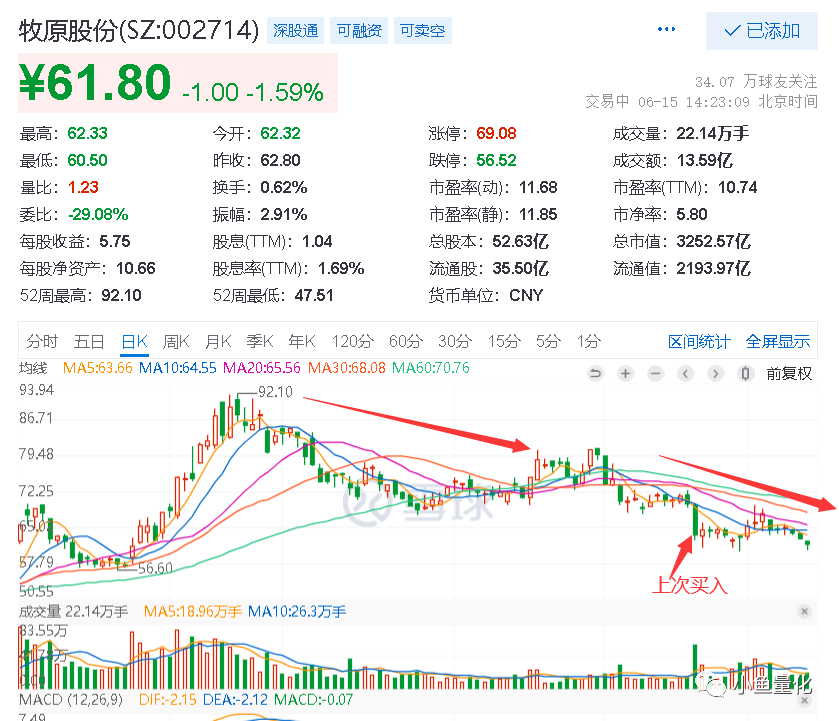Select the 周K weekly chart tab

pos(176,341)
